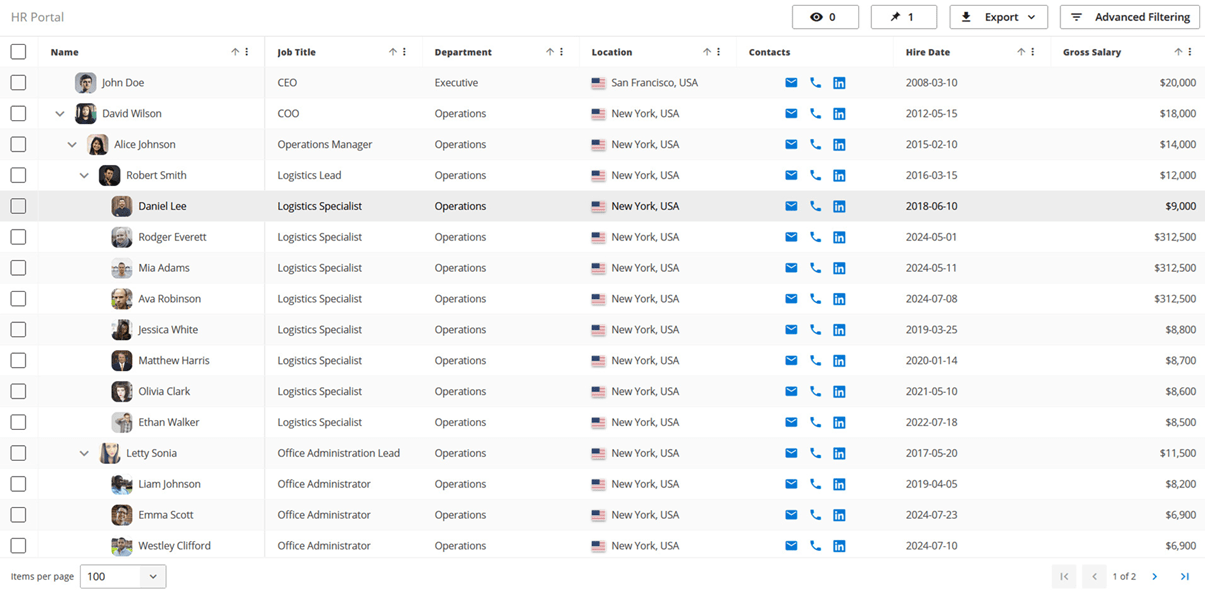Go to the next page arrow
Image resolution: width=1205 pixels, height=591 pixels.
coord(1155,577)
